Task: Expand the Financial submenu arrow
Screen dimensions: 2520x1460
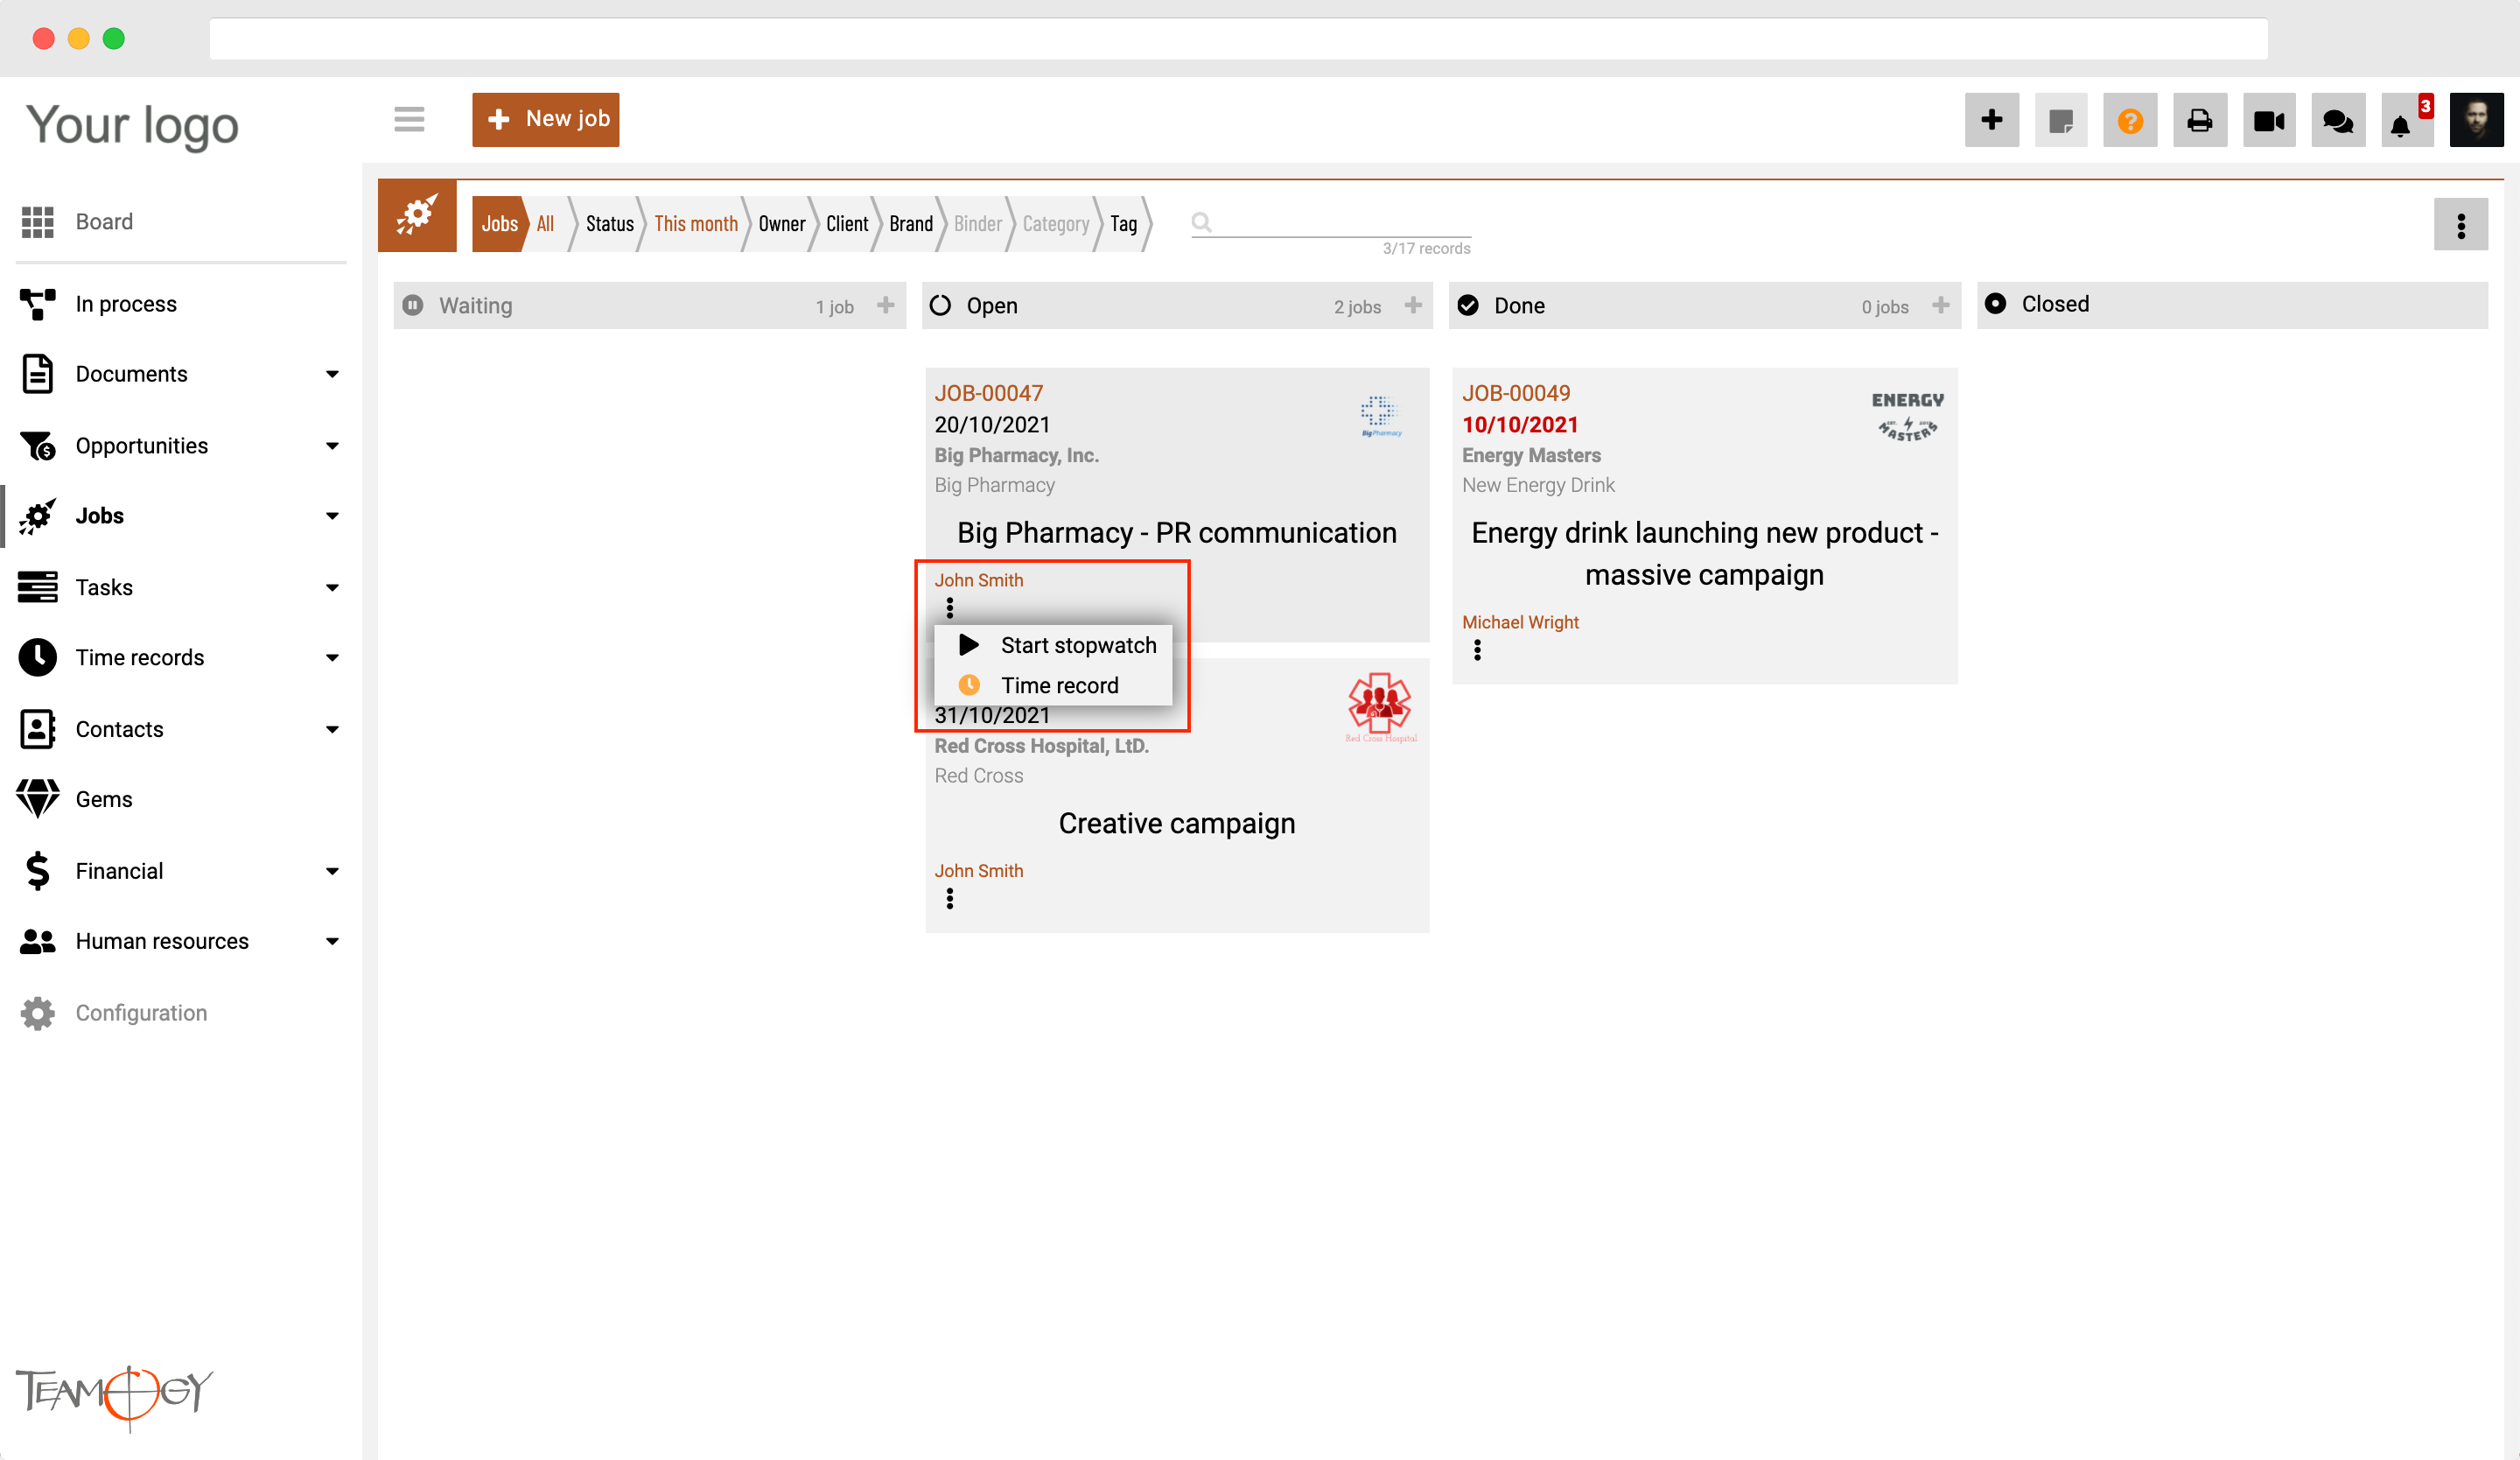Action: click(332, 871)
